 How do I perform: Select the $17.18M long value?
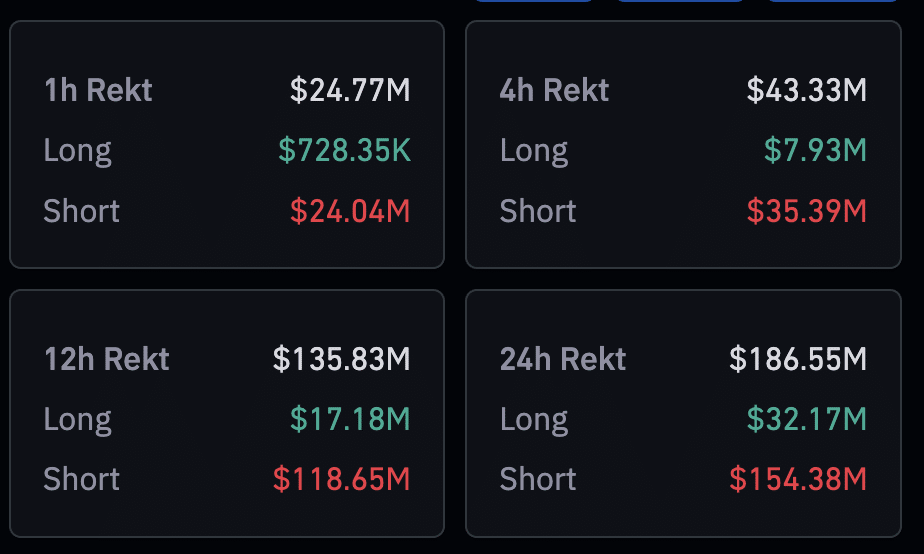tap(350, 419)
